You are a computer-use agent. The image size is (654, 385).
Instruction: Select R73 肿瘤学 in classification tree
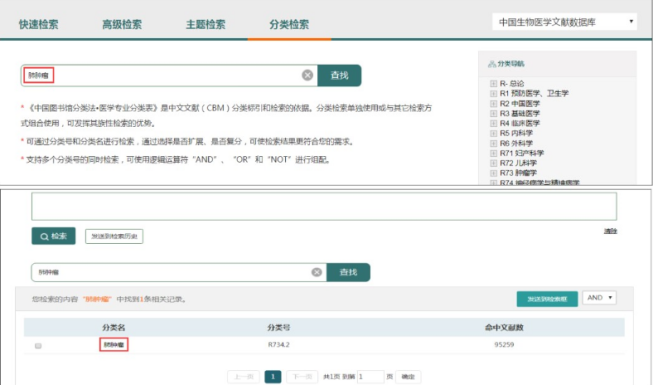[x=518, y=173]
